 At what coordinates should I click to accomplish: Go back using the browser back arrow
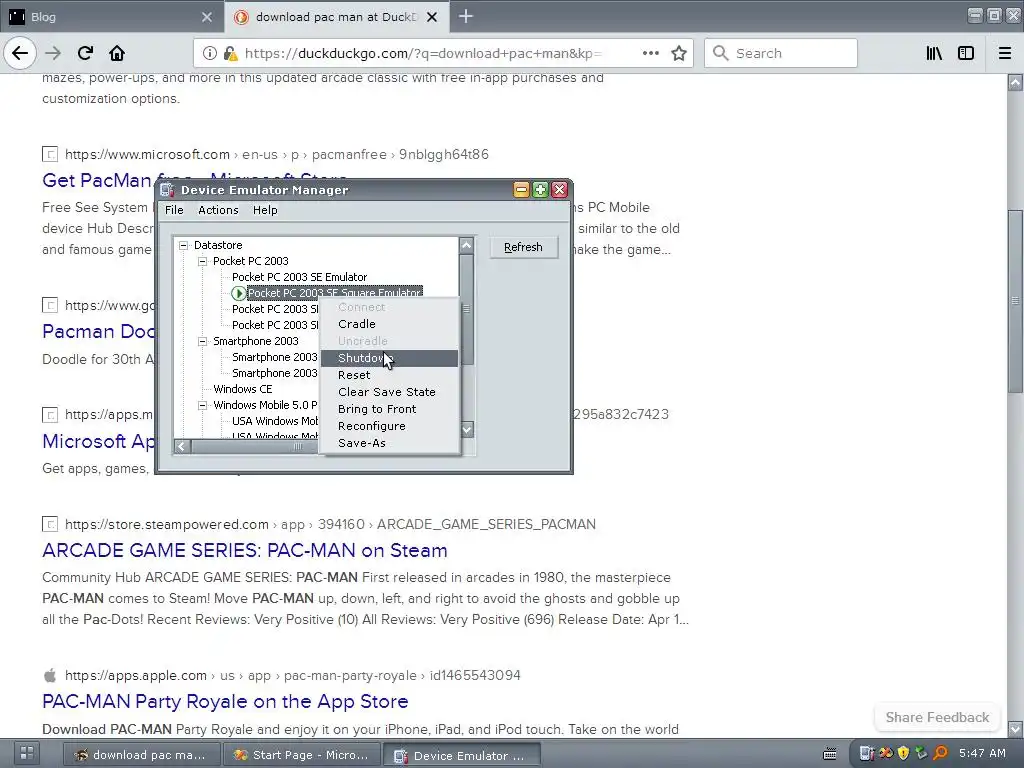point(20,53)
